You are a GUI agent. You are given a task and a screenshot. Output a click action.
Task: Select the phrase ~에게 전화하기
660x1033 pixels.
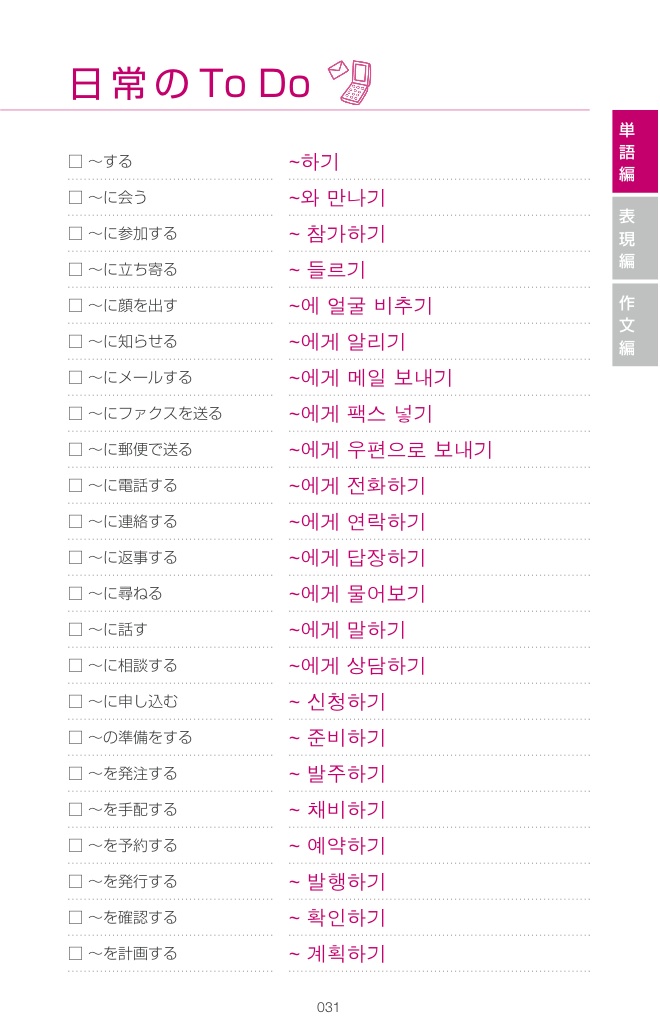click(x=357, y=485)
